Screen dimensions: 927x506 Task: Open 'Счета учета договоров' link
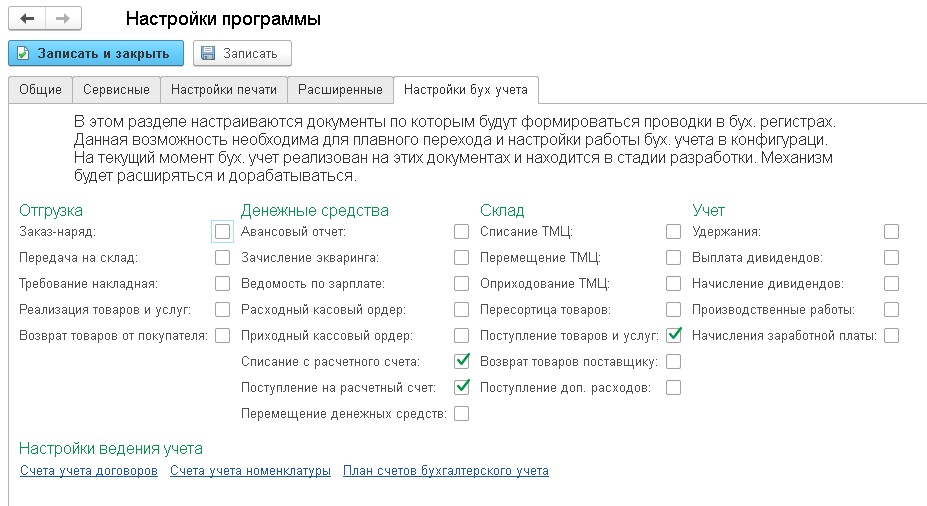(x=89, y=471)
